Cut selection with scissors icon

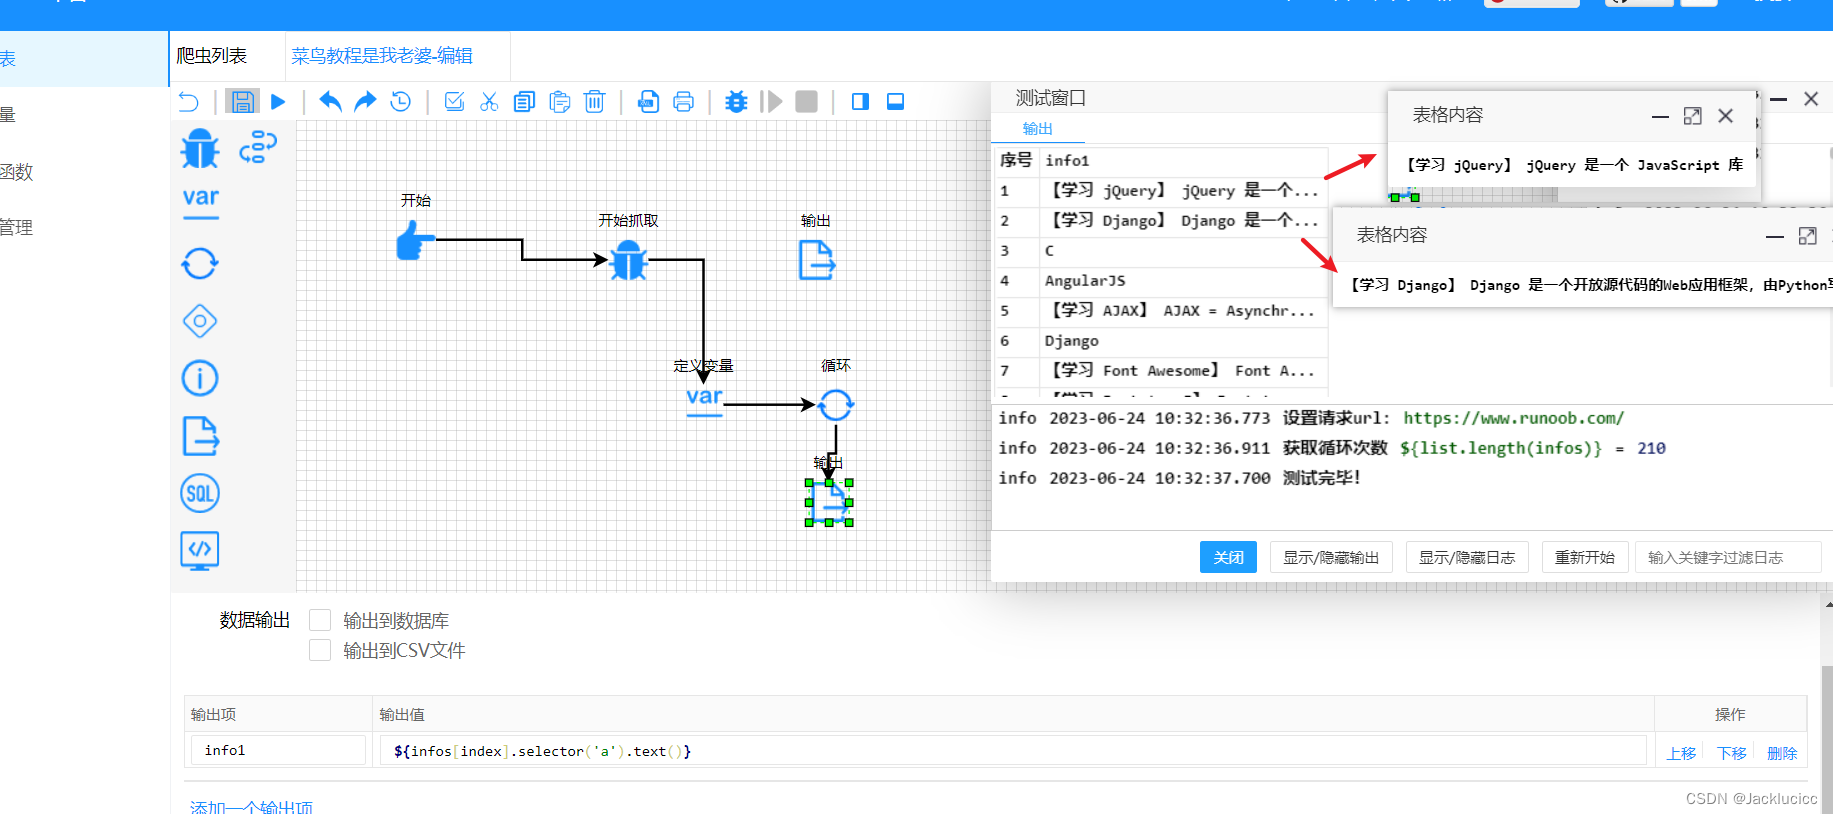point(489,101)
